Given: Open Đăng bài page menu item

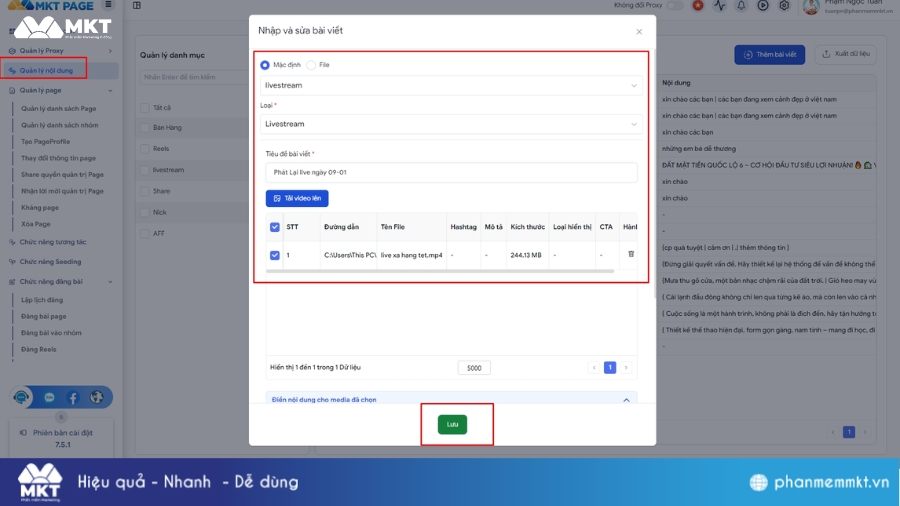Looking at the screenshot, I should pyautogui.click(x=44, y=317).
